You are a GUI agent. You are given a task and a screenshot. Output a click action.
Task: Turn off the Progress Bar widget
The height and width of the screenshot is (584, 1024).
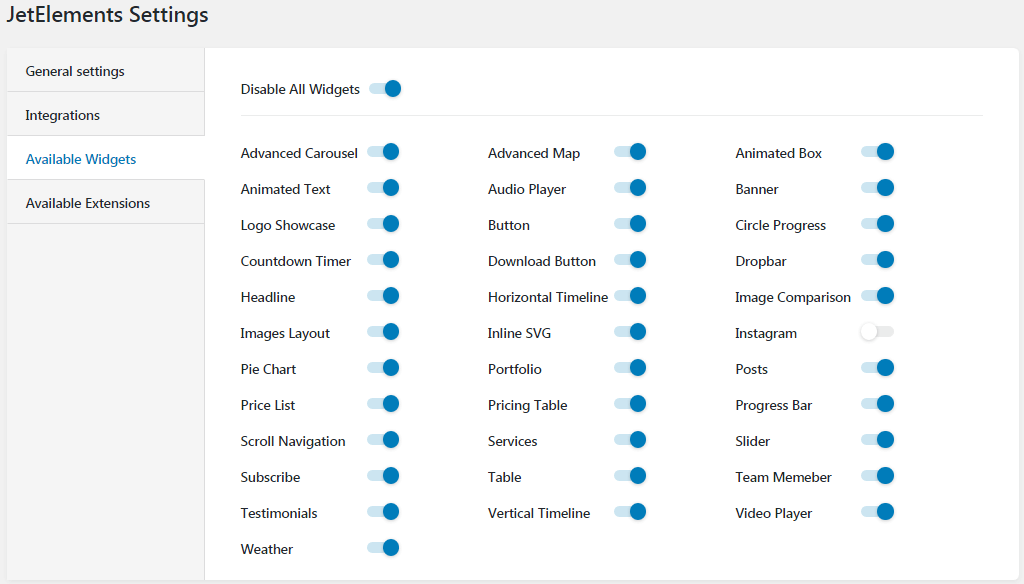[x=878, y=404]
